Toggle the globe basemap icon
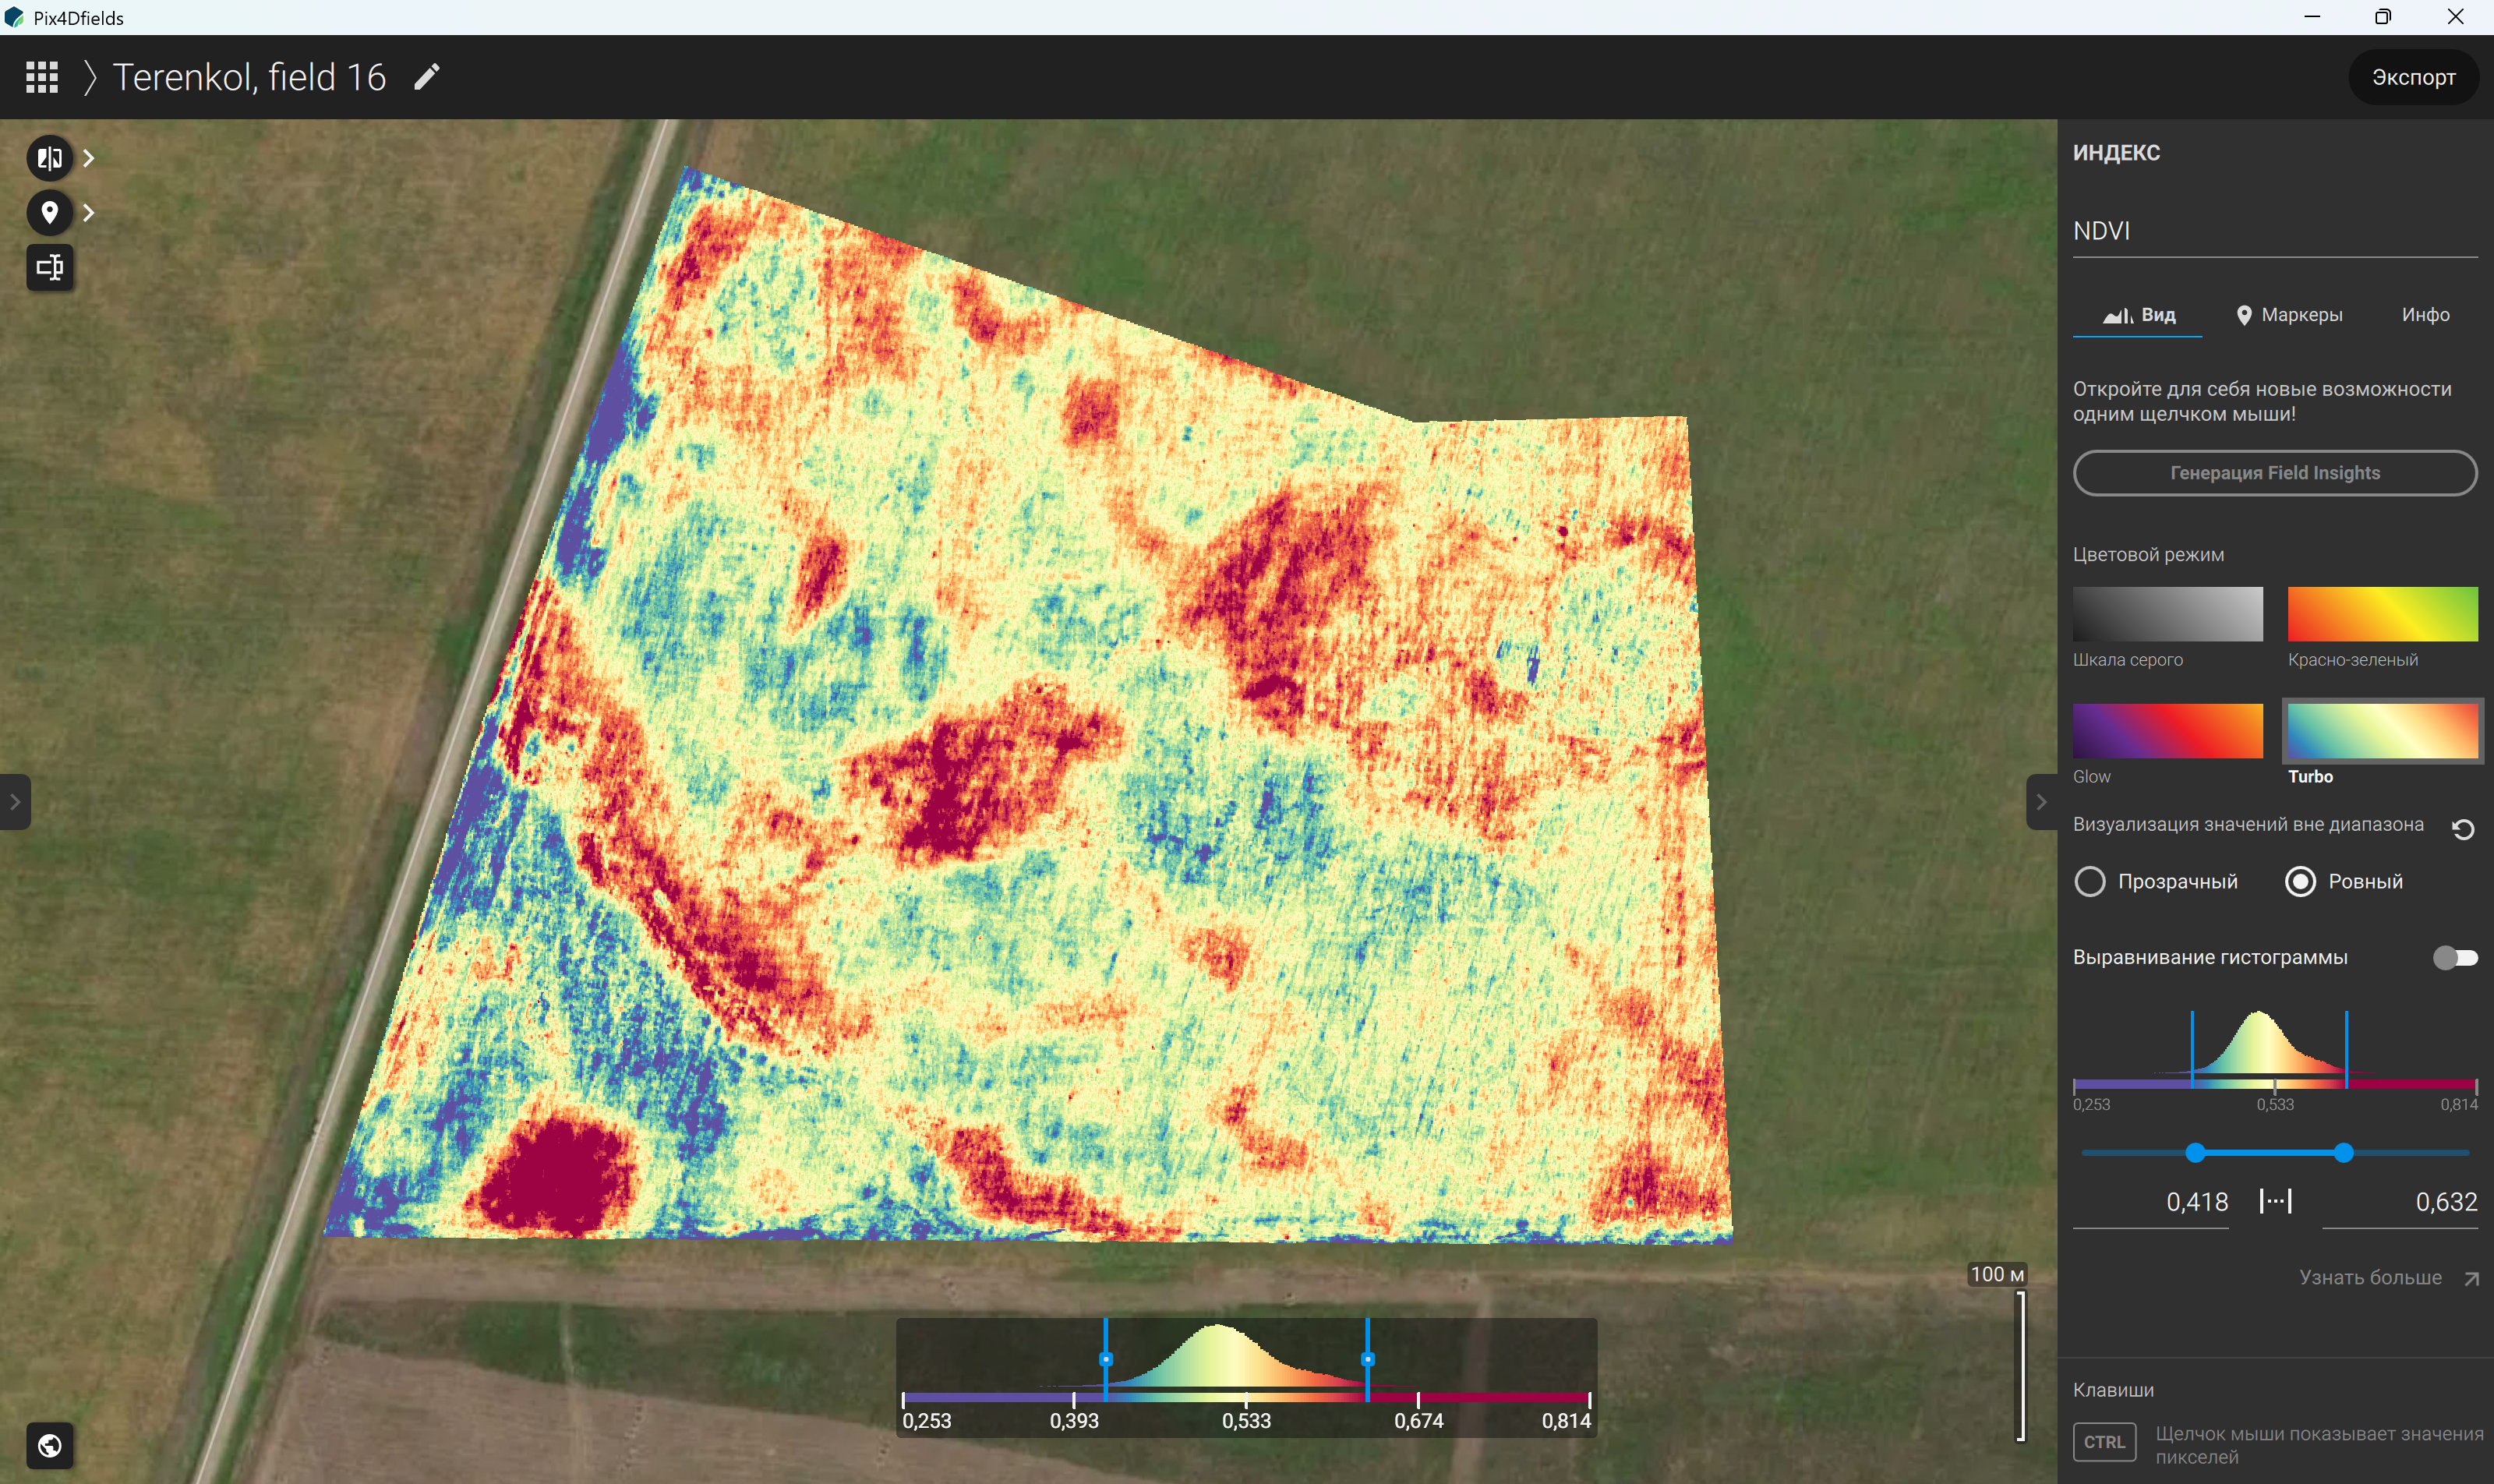The image size is (2494, 1484). [49, 1445]
